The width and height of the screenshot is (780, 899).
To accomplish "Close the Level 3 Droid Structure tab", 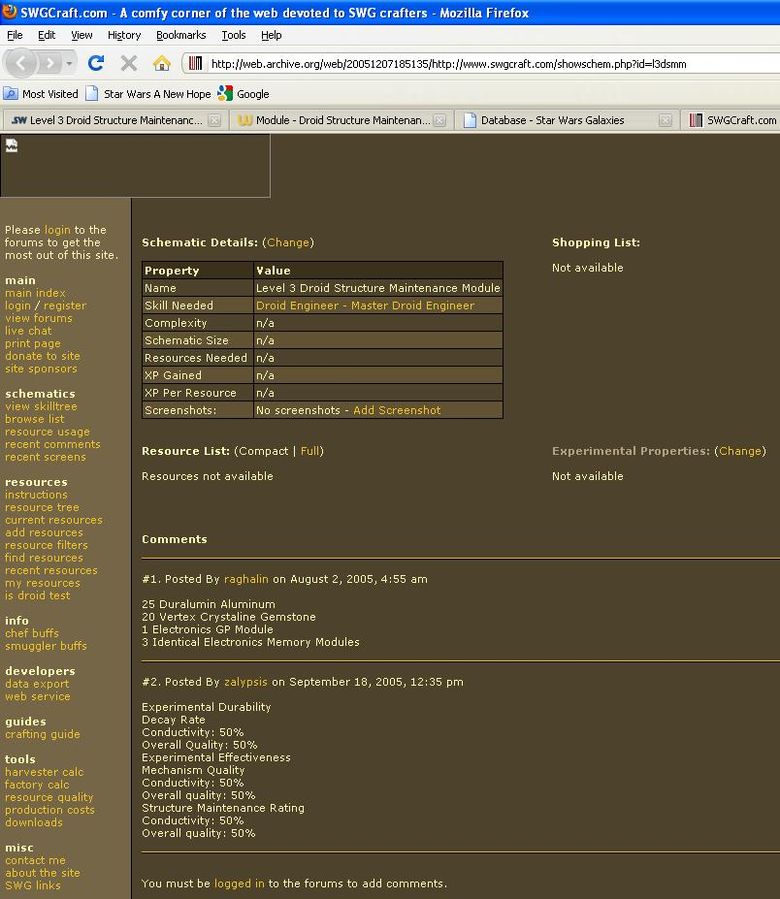I will (x=214, y=120).
